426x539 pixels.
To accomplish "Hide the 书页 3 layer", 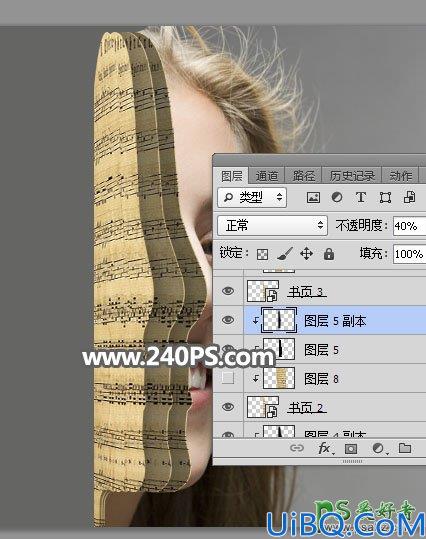I will (228, 291).
